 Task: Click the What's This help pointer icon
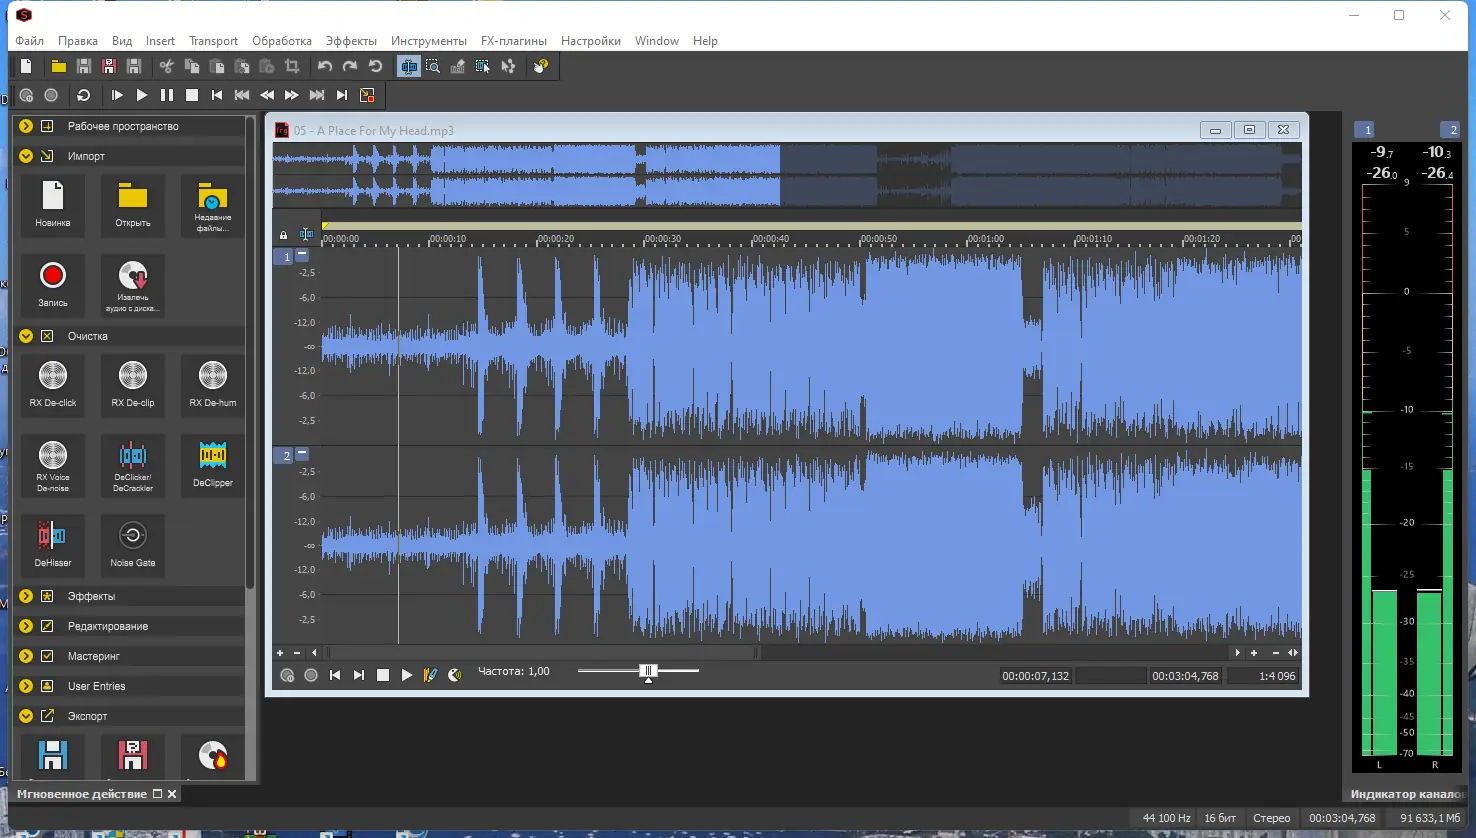pyautogui.click(x=541, y=66)
